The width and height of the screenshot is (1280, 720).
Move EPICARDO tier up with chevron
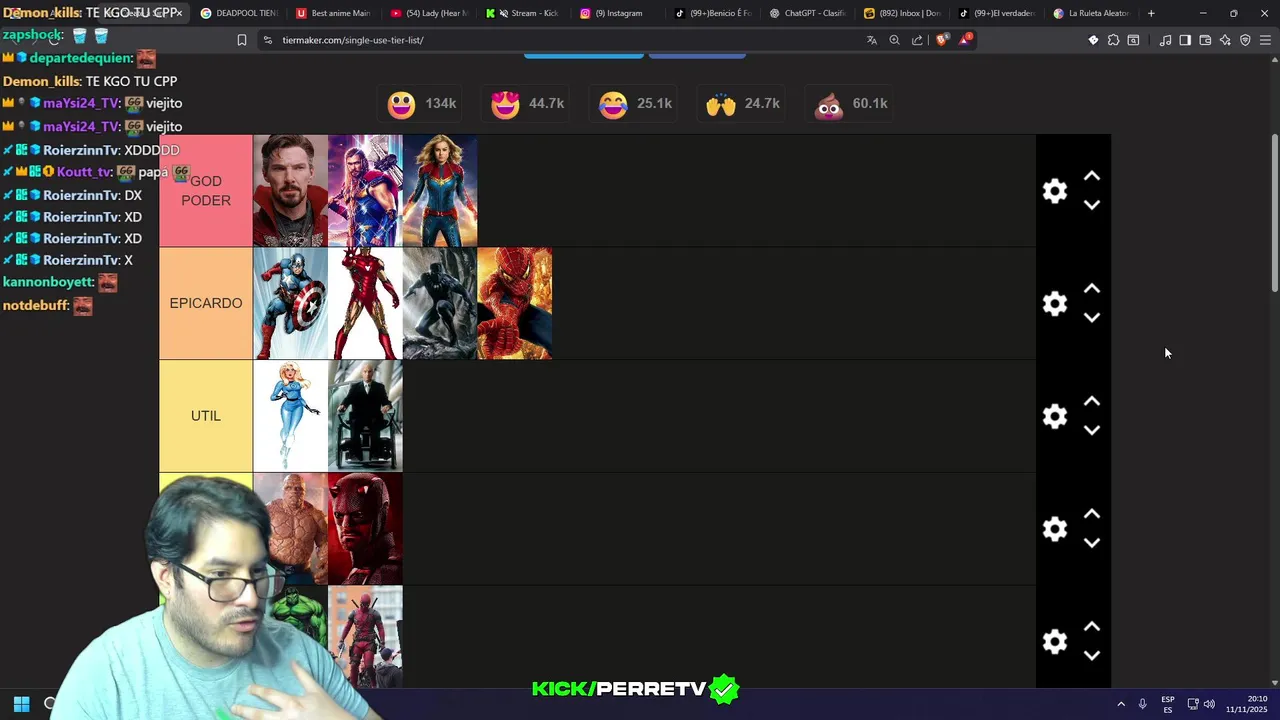[1092, 289]
